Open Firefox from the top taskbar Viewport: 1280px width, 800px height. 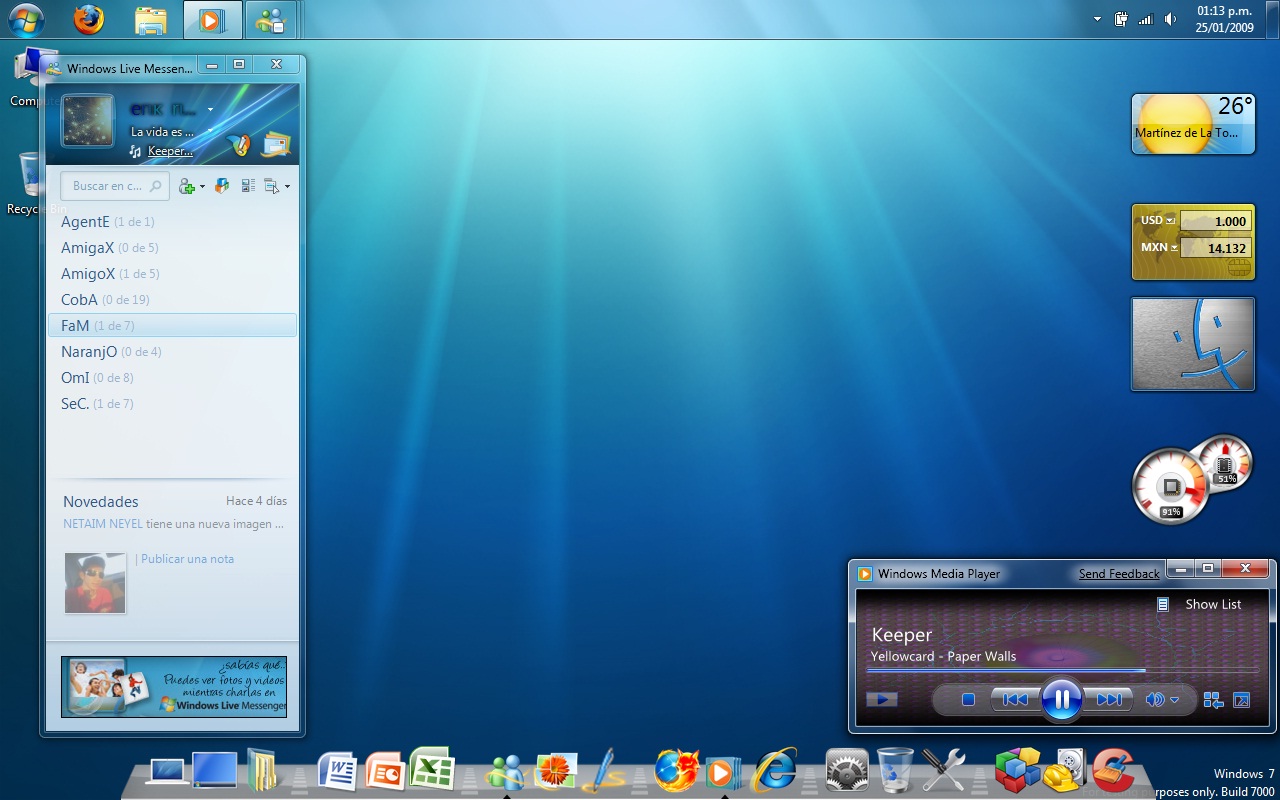pyautogui.click(x=88, y=19)
